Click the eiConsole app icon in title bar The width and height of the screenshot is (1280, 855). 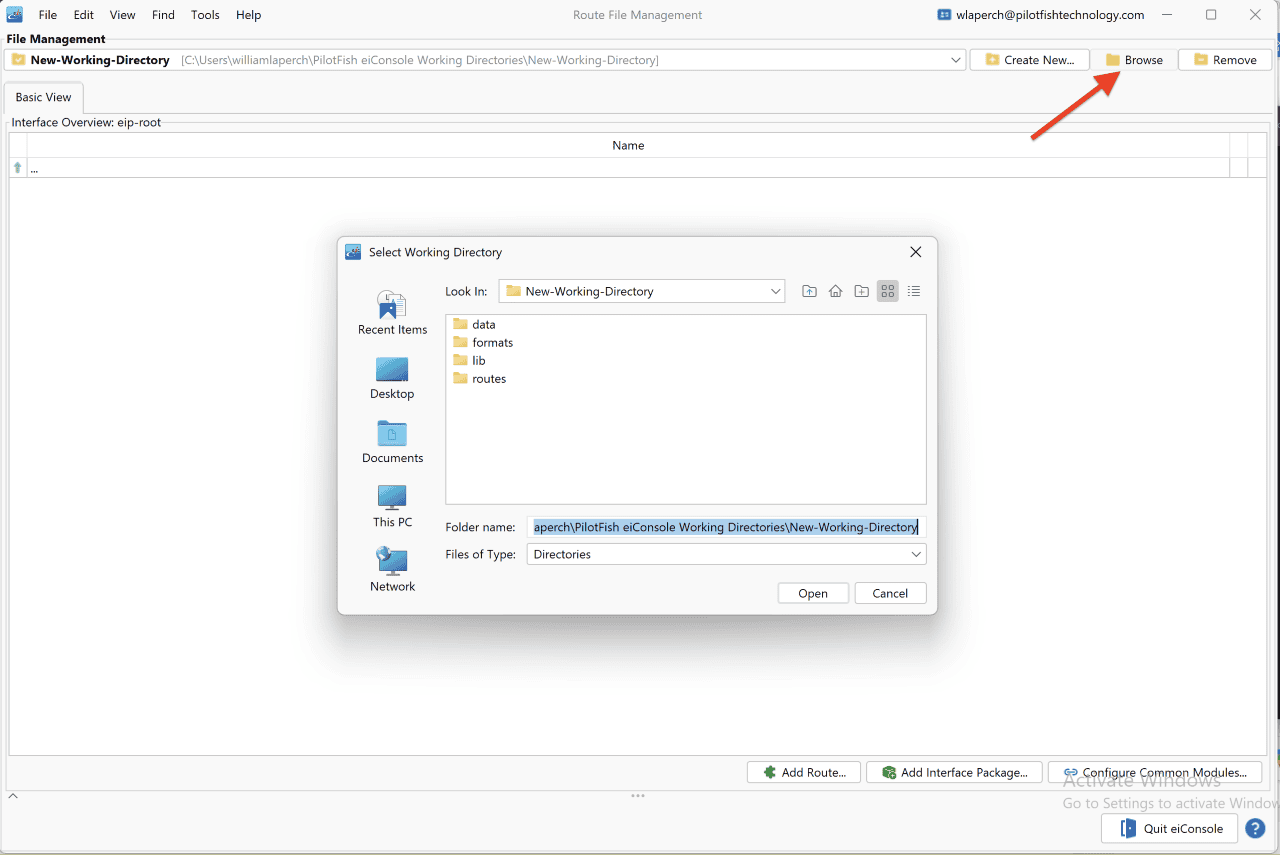15,14
